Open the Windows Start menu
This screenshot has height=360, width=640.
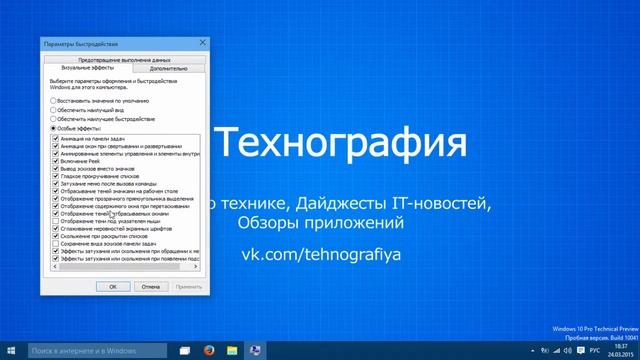11,351
